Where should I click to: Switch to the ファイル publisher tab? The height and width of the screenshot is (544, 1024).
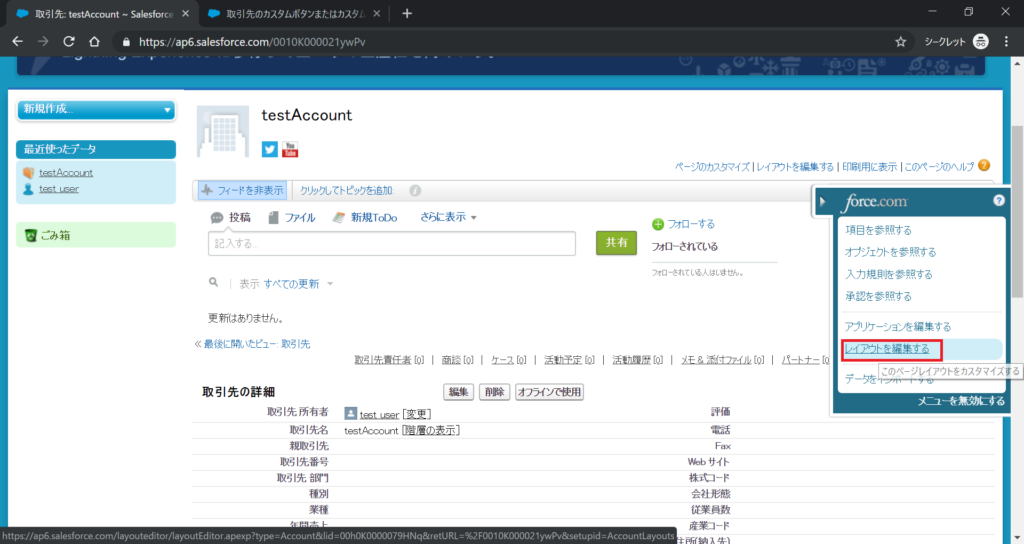click(292, 217)
